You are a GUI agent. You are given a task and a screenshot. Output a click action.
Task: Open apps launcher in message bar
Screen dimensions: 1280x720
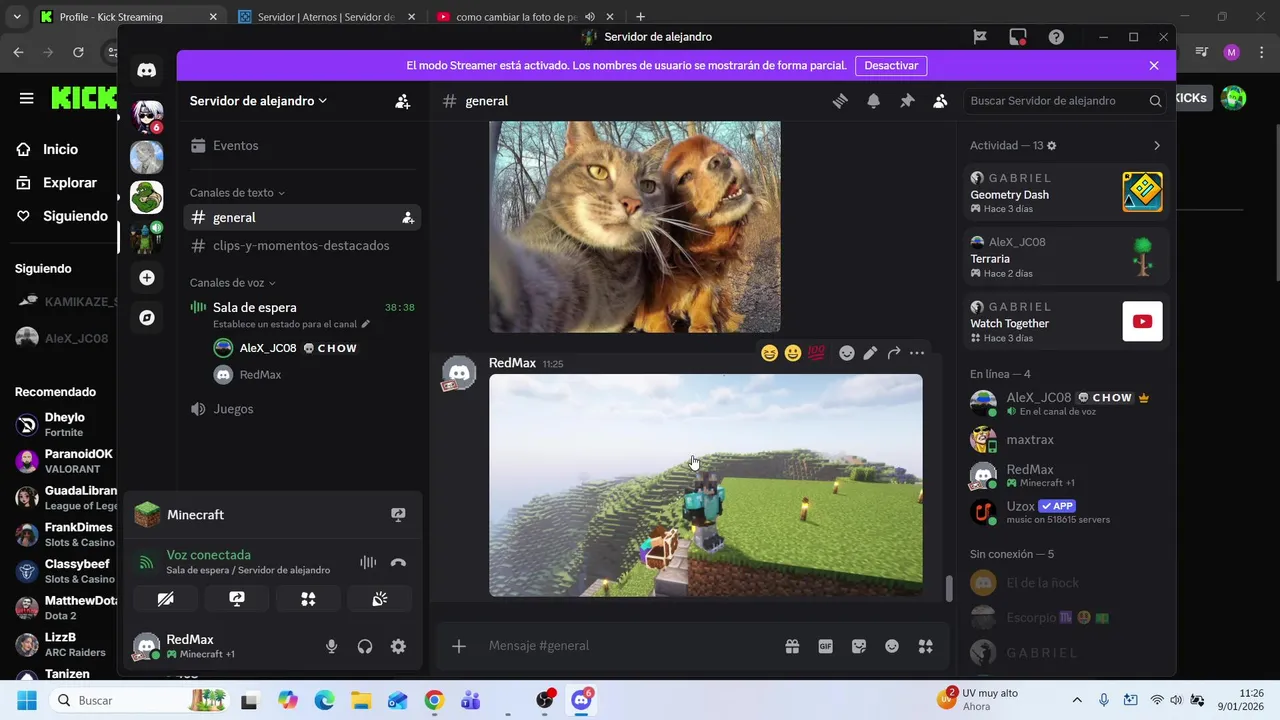point(926,646)
